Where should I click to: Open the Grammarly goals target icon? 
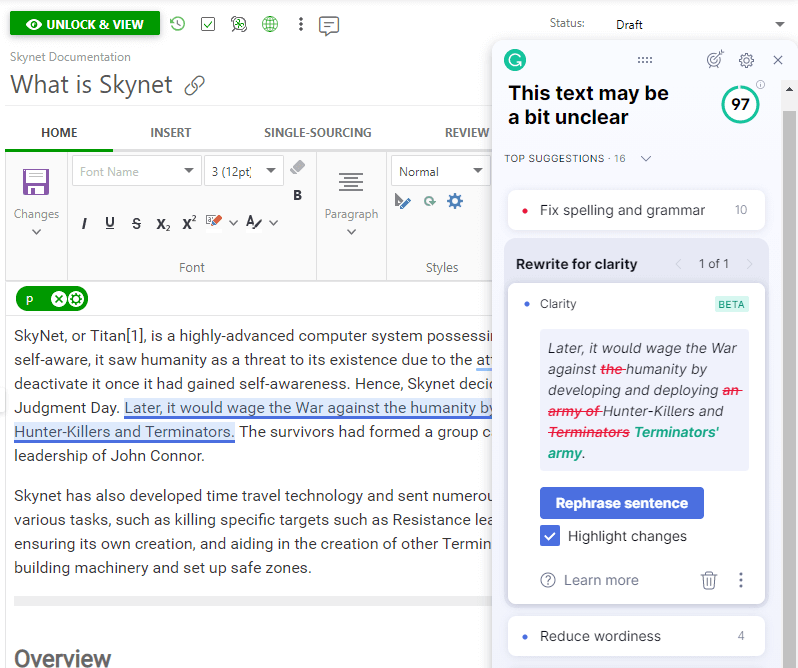click(x=715, y=60)
